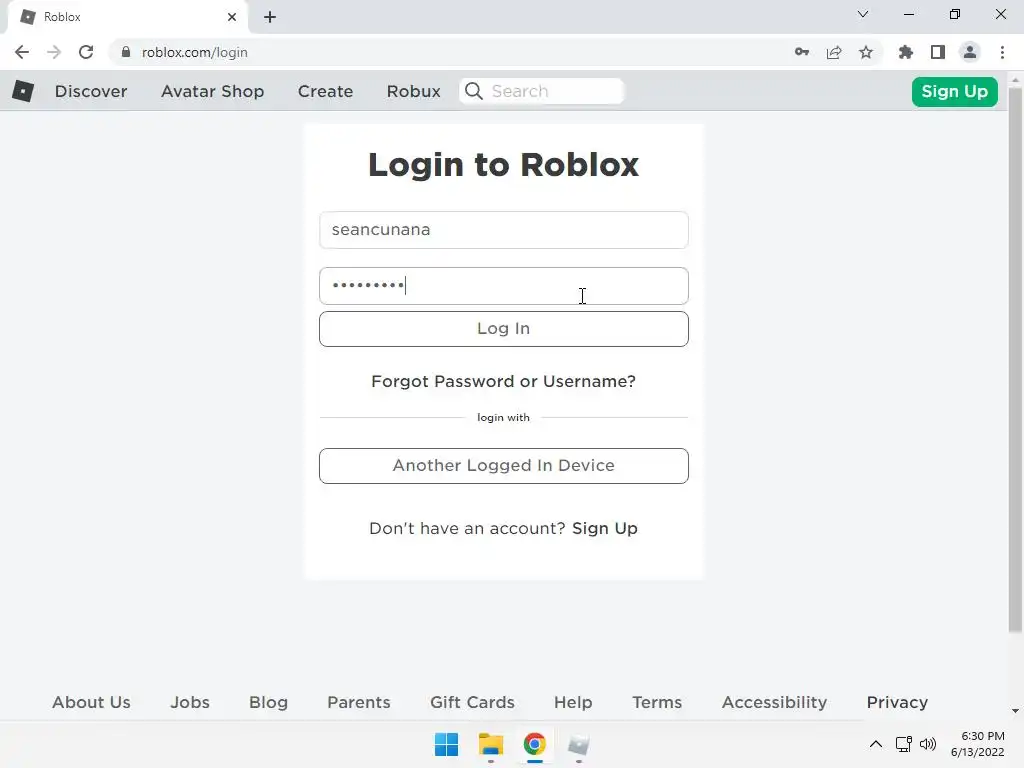Click the page vertical scrollbar thumb
The image size is (1024, 768).
(1015, 359)
